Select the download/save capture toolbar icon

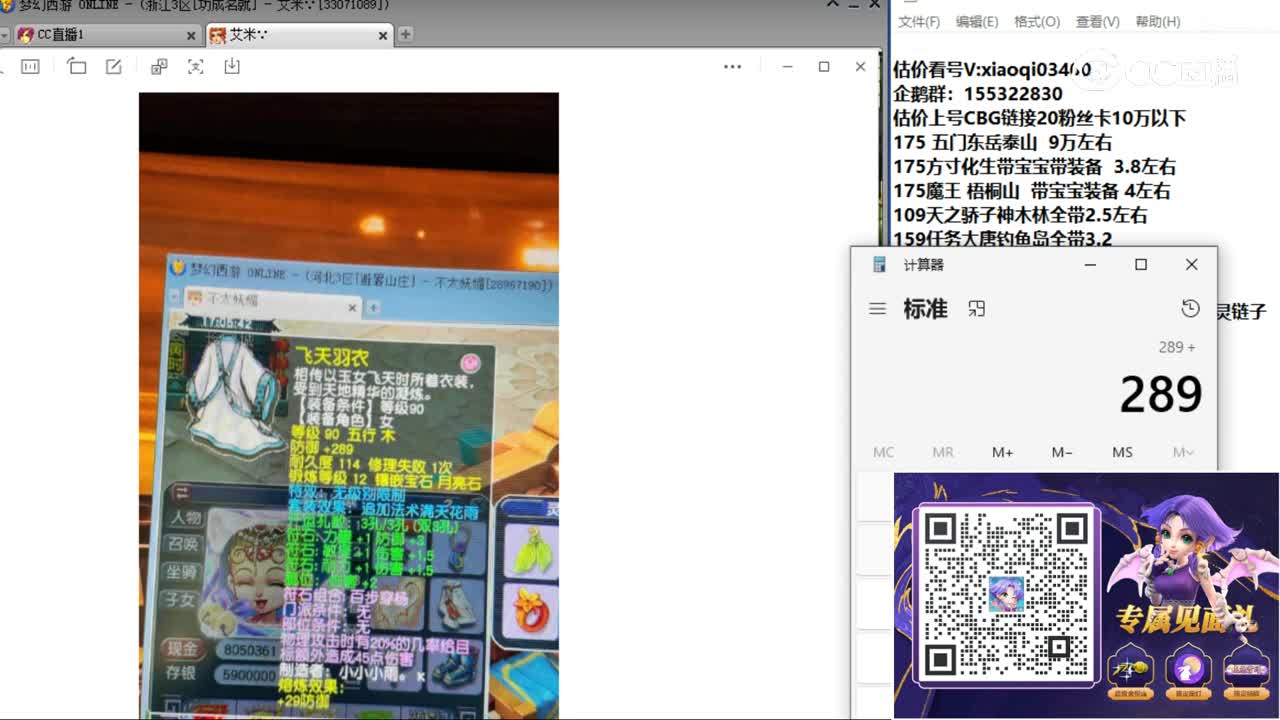231,66
